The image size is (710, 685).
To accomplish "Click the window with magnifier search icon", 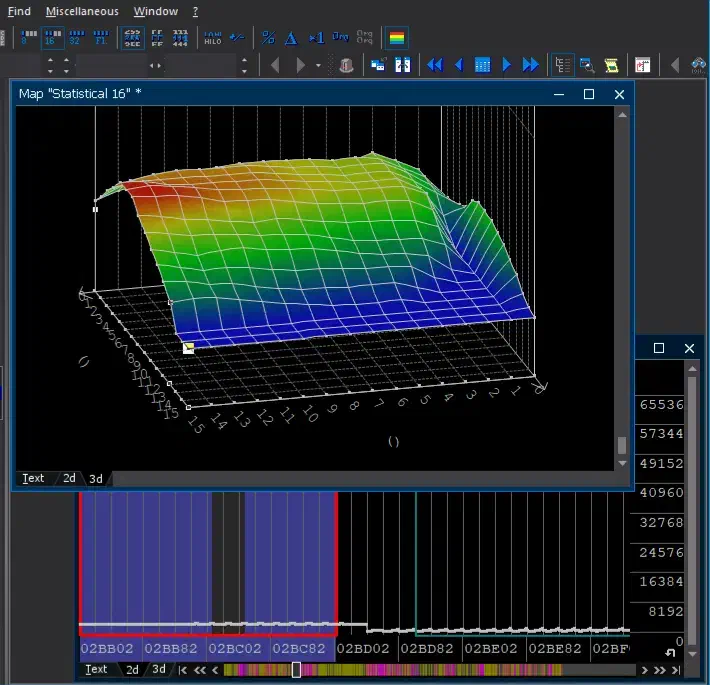I will (587, 65).
